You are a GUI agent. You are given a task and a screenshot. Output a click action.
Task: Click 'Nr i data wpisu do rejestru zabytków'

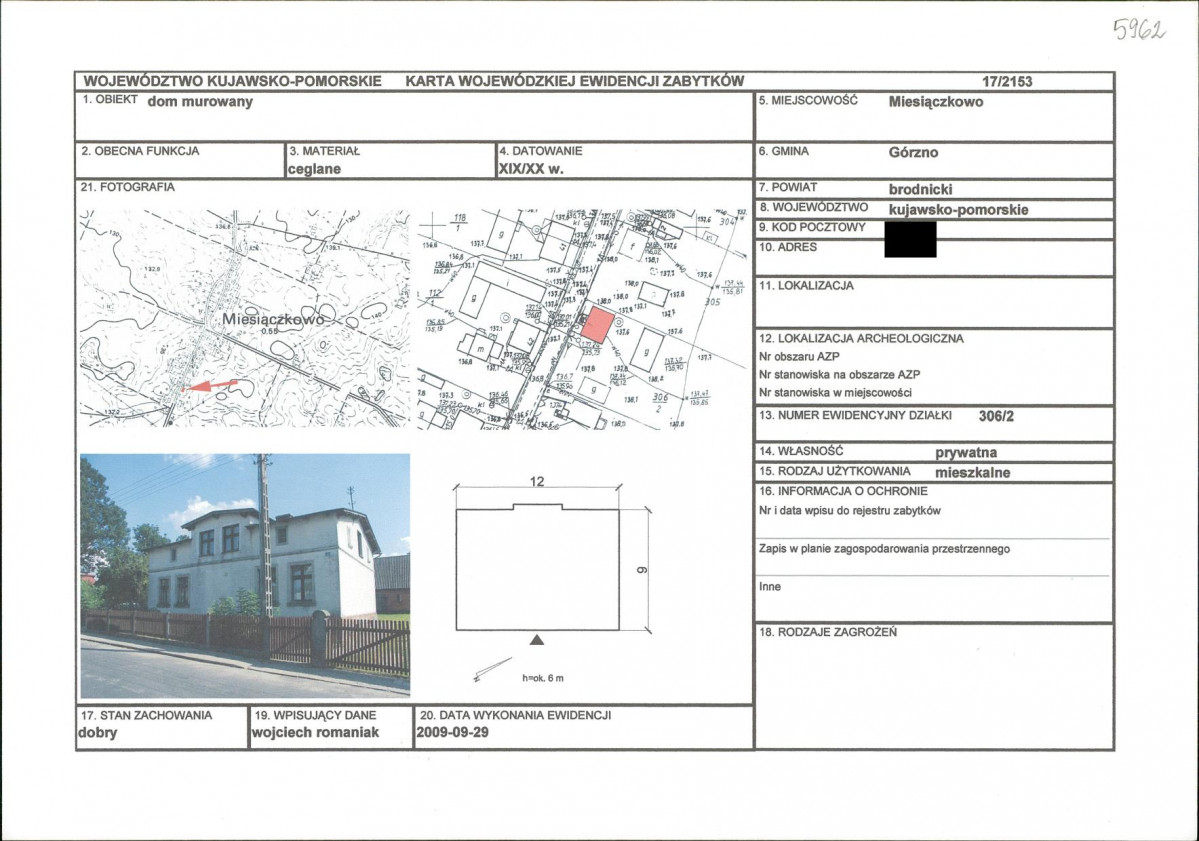point(850,511)
